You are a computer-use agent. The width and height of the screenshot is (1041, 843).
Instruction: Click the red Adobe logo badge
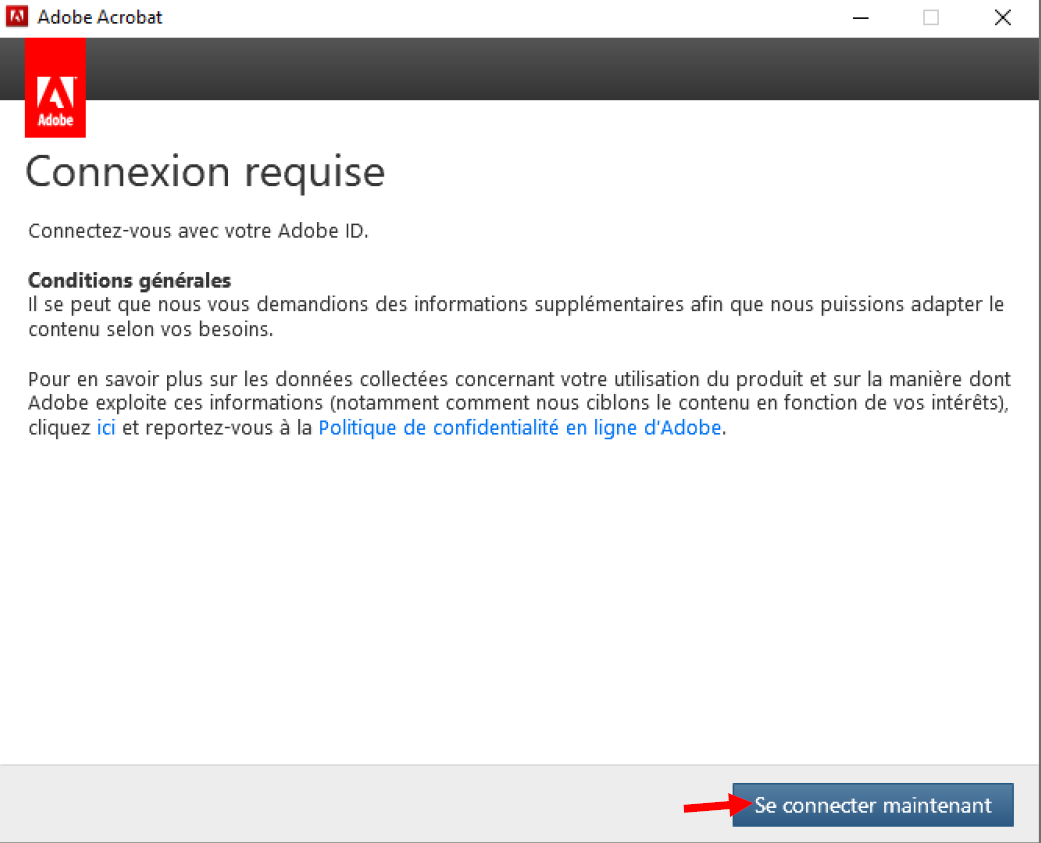pos(55,99)
